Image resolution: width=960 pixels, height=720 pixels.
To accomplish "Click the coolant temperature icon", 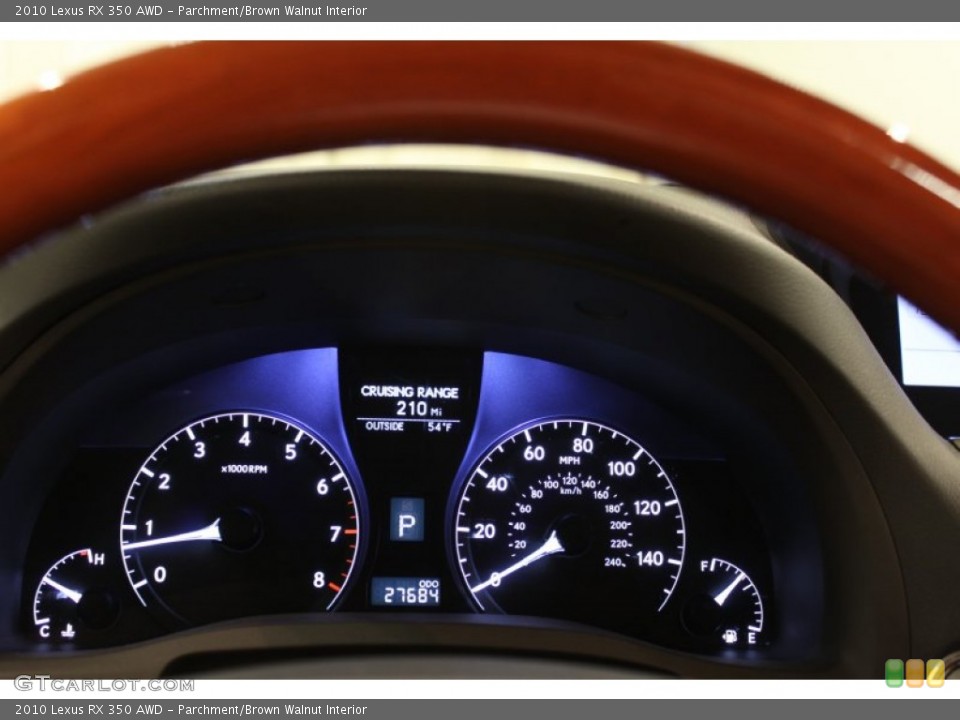I will (x=68, y=631).
